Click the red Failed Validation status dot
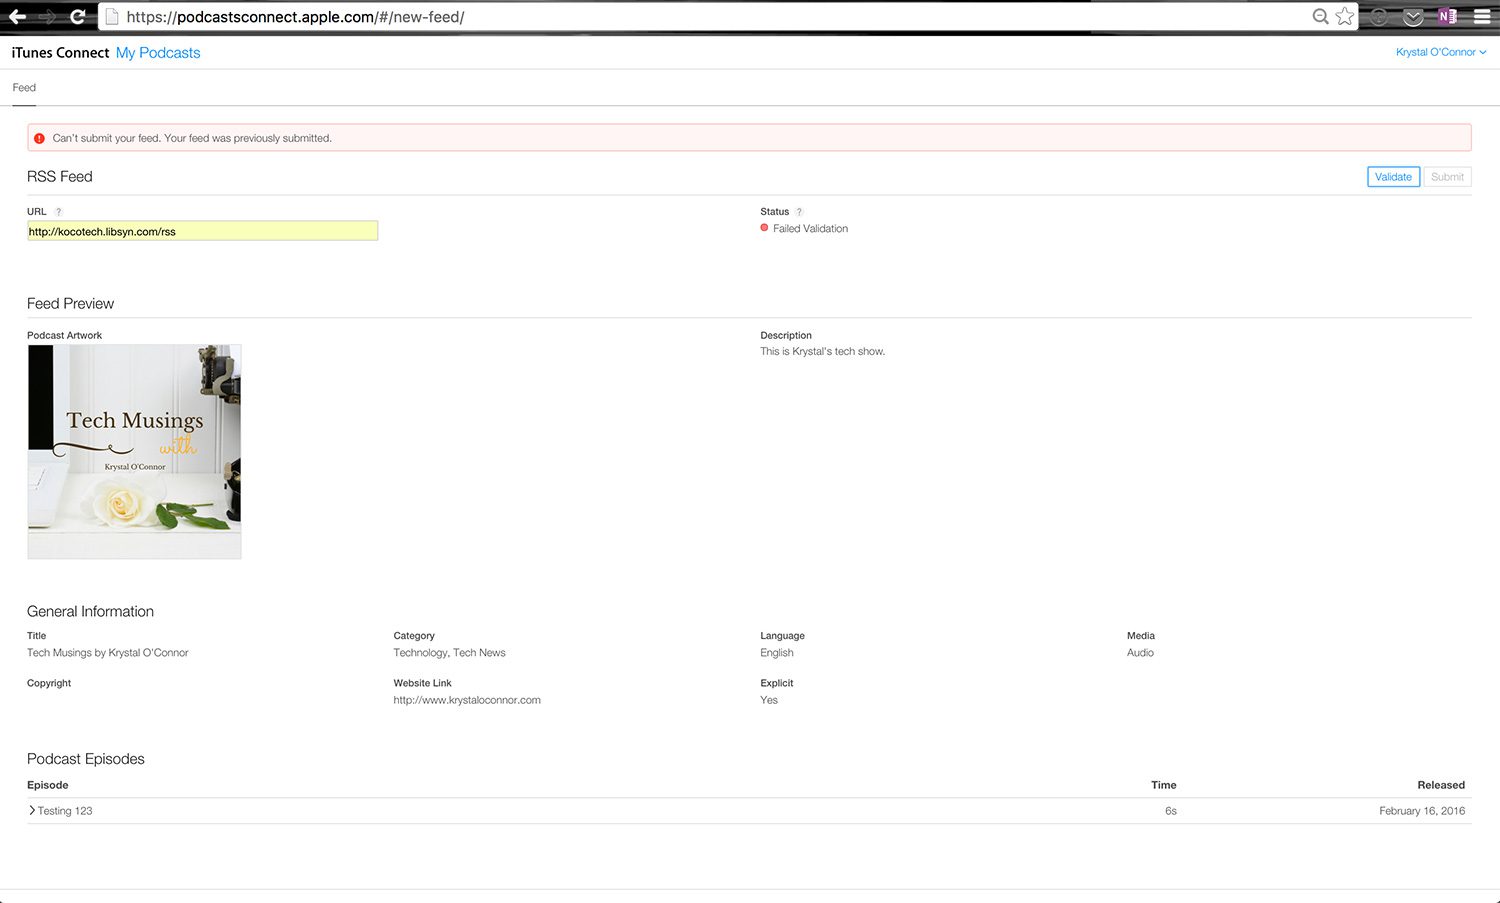Image resolution: width=1500 pixels, height=903 pixels. 764,228
